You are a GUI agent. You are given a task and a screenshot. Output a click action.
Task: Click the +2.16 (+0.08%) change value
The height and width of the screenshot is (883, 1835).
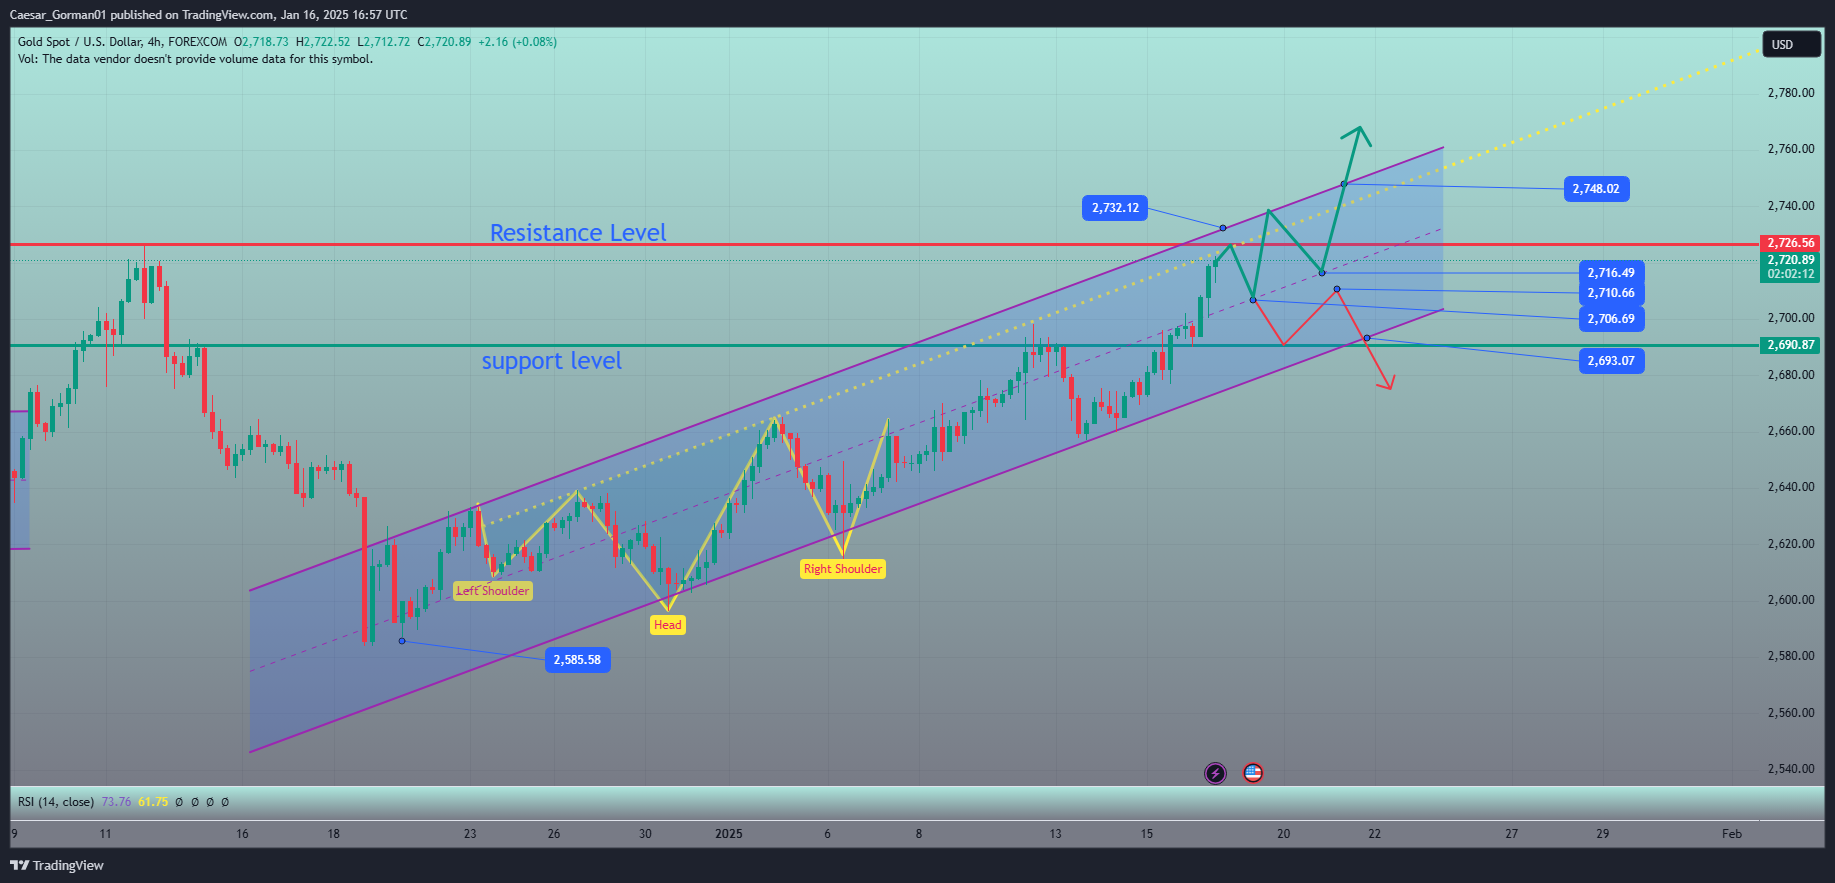coord(517,42)
